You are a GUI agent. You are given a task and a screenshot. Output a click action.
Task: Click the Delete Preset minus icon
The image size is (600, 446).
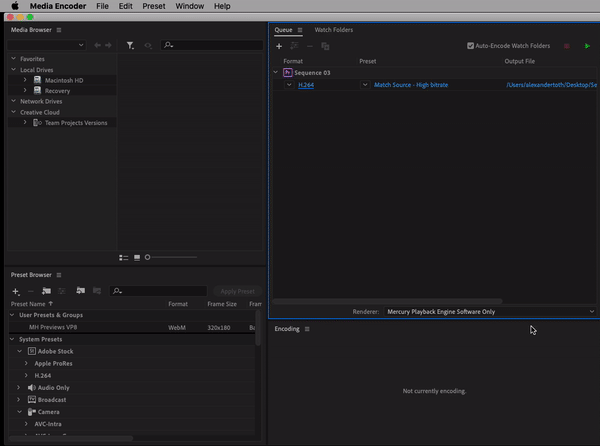click(31, 291)
